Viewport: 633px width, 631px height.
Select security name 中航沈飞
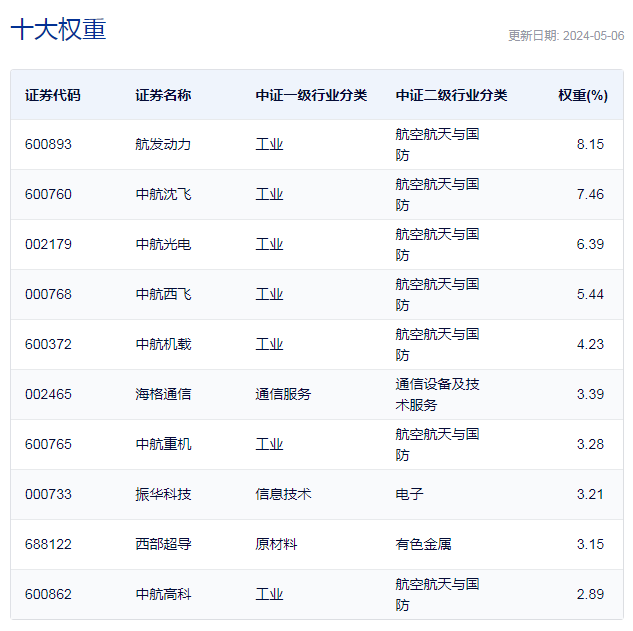click(x=163, y=194)
